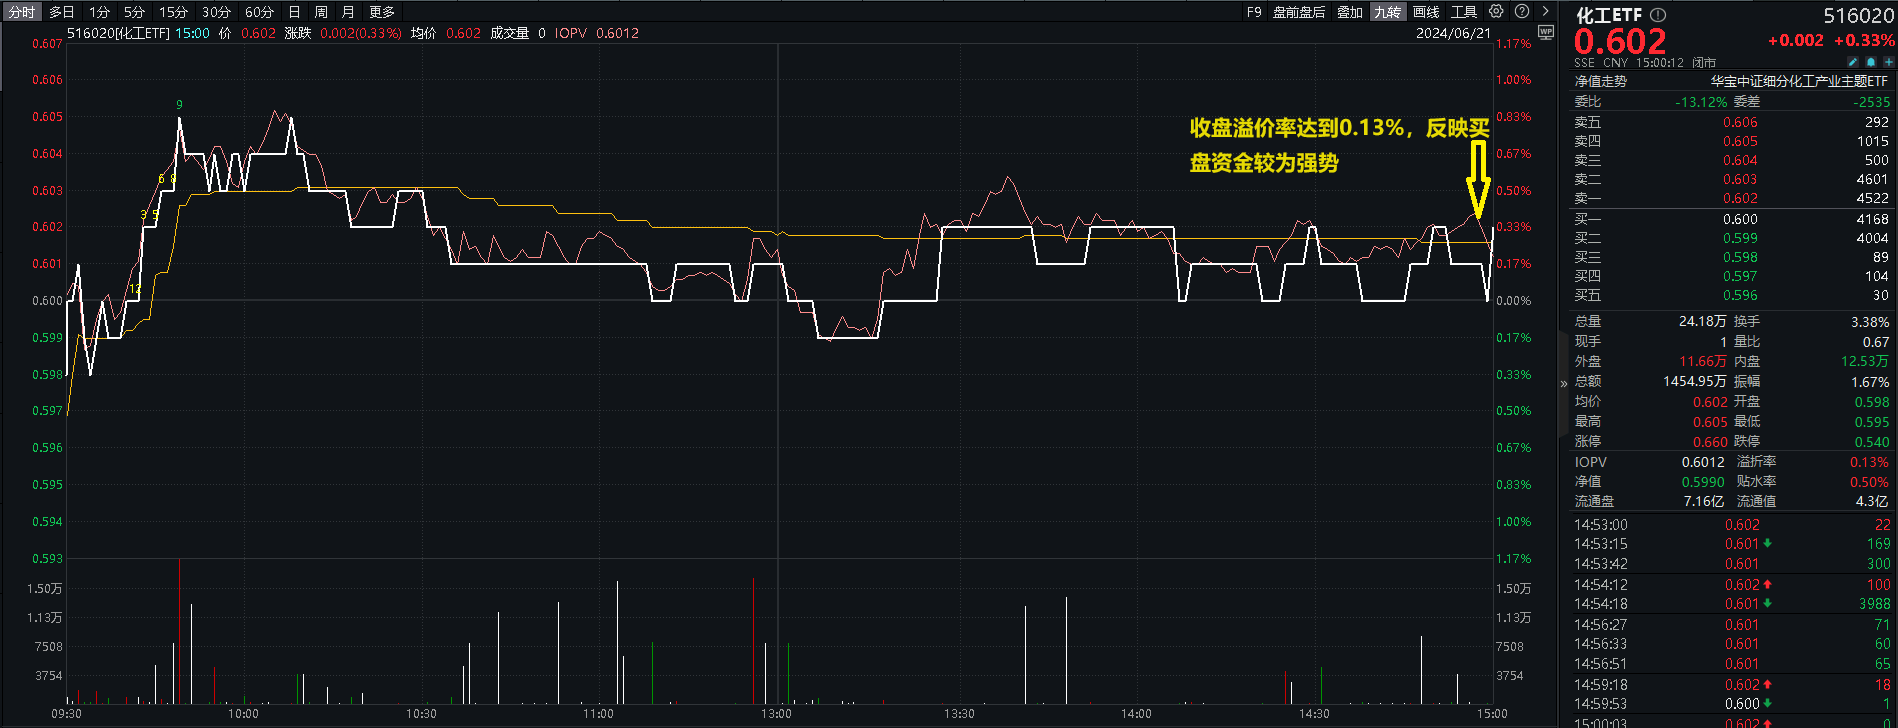Switch to the 分时 intraday tab
Viewport: 1898px width, 728px height.
point(21,12)
